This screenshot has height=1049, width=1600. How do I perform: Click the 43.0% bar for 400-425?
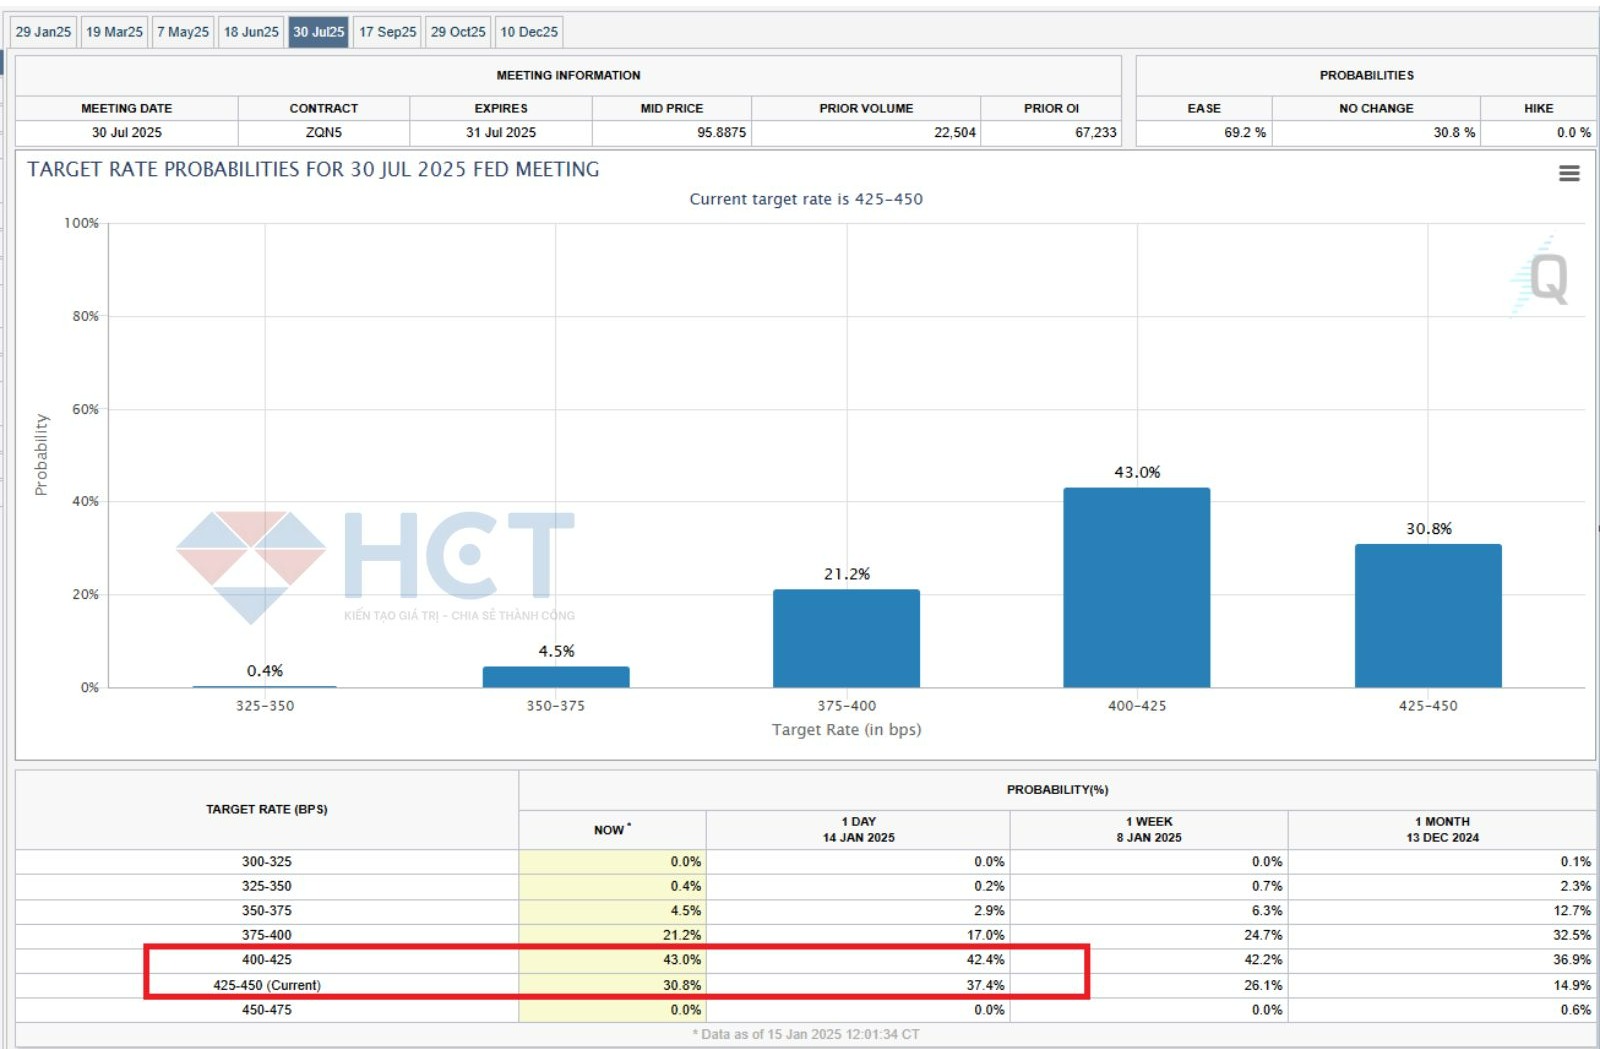[1137, 588]
